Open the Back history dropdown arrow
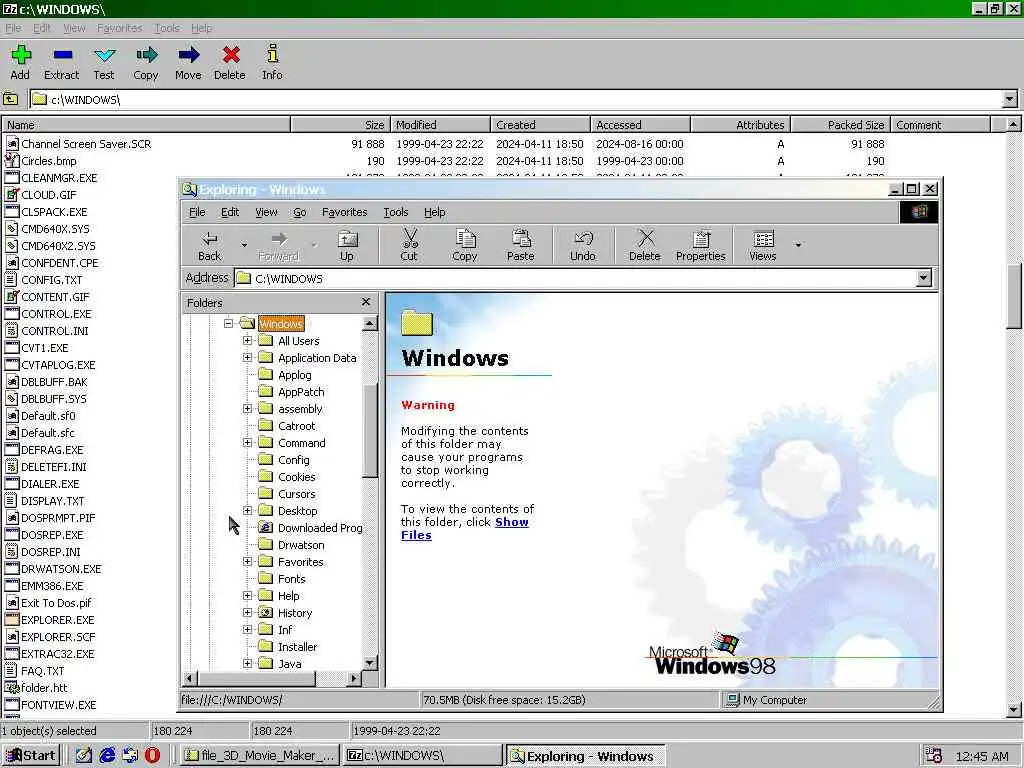1024x768 pixels. click(x=244, y=246)
